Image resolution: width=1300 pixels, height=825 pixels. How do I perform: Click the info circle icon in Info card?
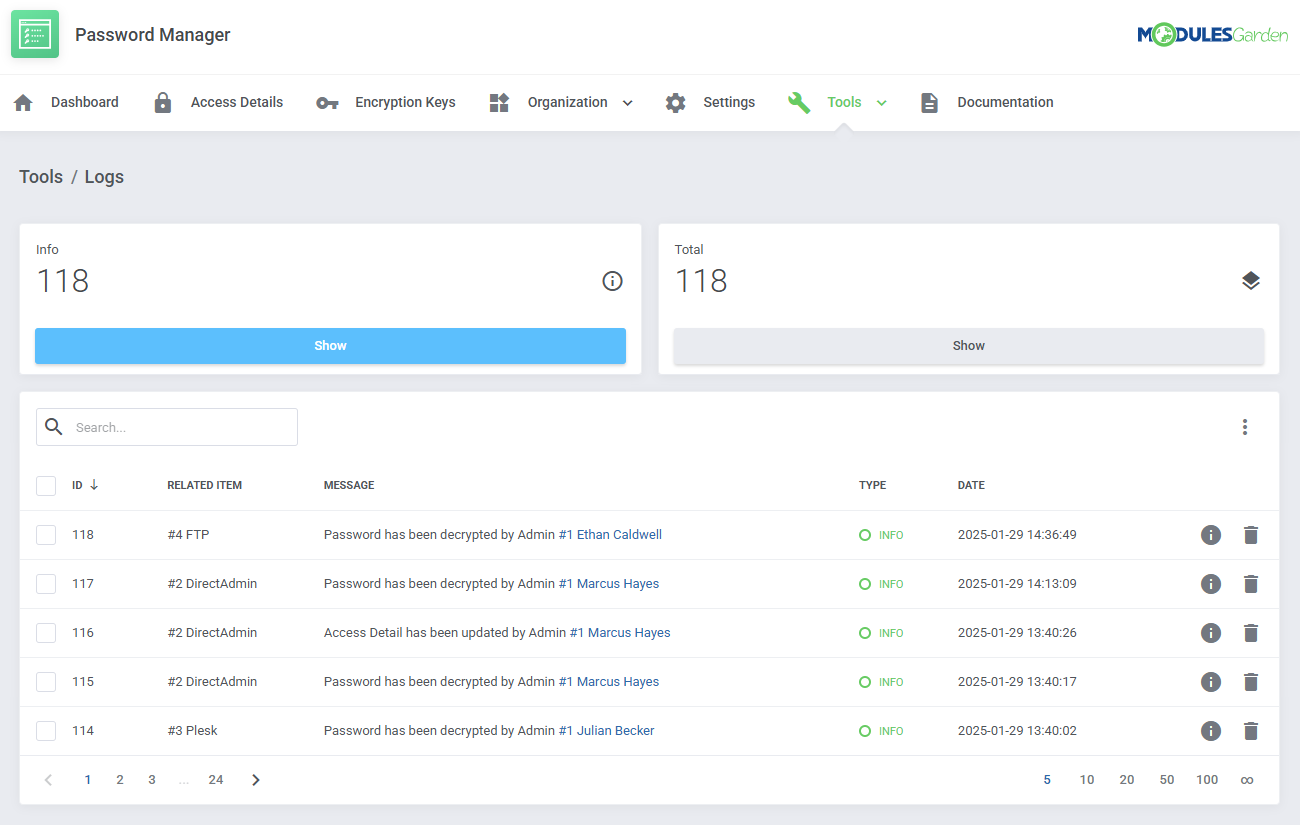(612, 281)
